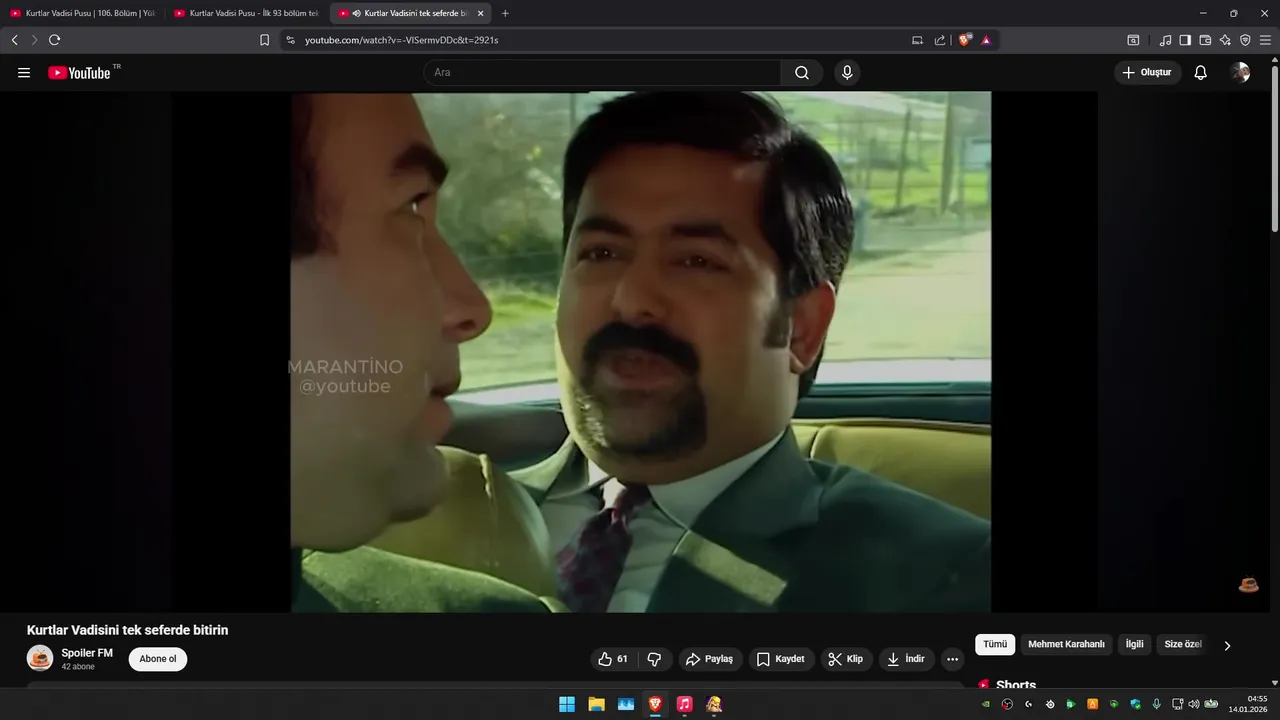This screenshot has width=1280, height=720.
Task: Open Brave Shields lion icon
Action: pyautogui.click(x=965, y=40)
